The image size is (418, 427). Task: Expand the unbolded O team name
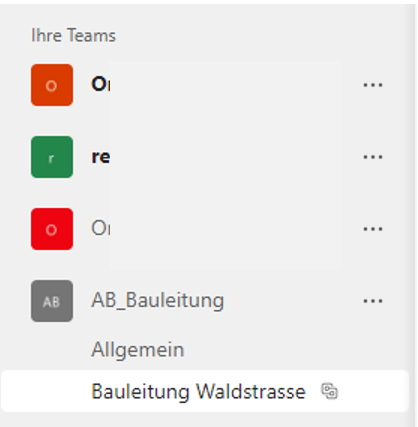coord(101,228)
